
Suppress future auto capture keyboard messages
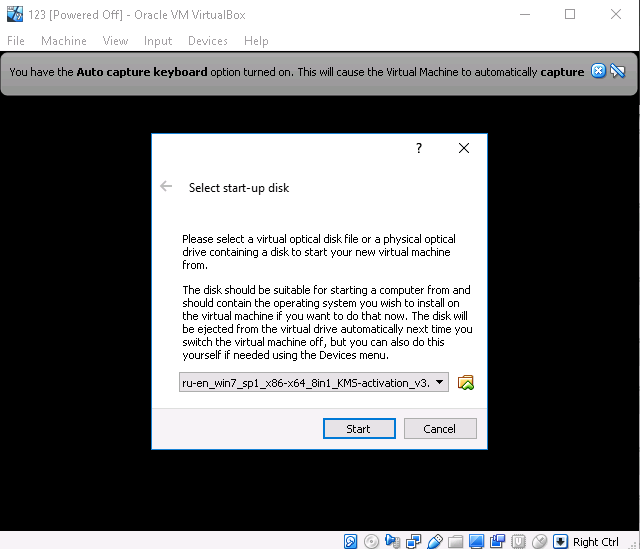tap(618, 71)
